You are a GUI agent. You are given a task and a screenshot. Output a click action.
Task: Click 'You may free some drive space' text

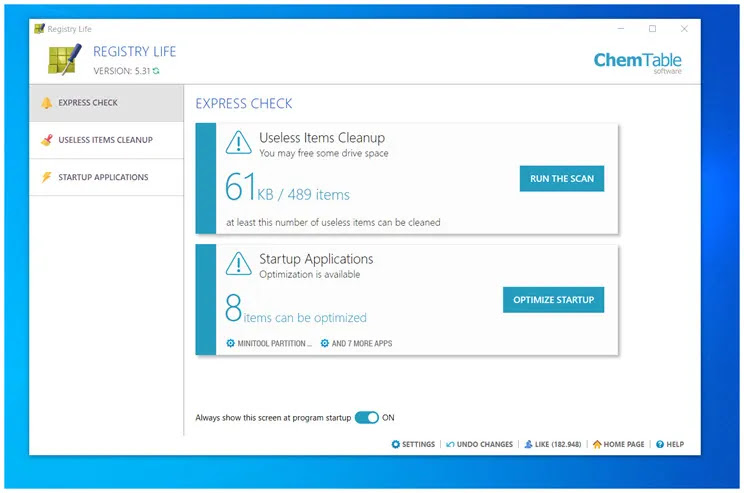click(324, 153)
